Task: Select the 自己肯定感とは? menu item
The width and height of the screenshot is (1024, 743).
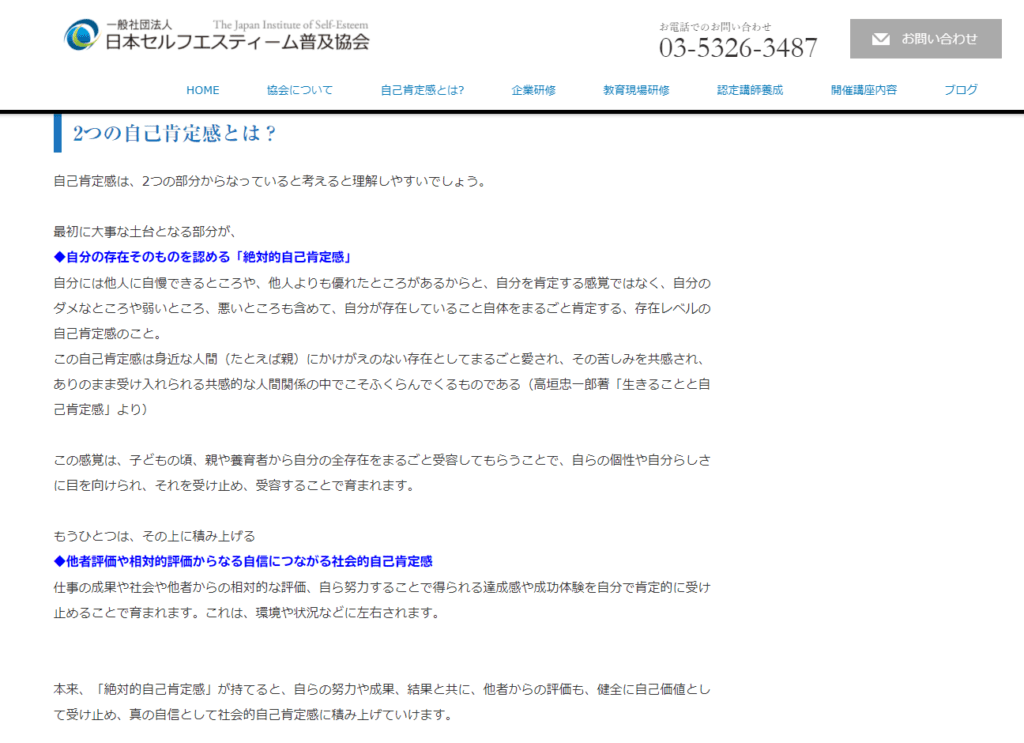Action: point(422,90)
